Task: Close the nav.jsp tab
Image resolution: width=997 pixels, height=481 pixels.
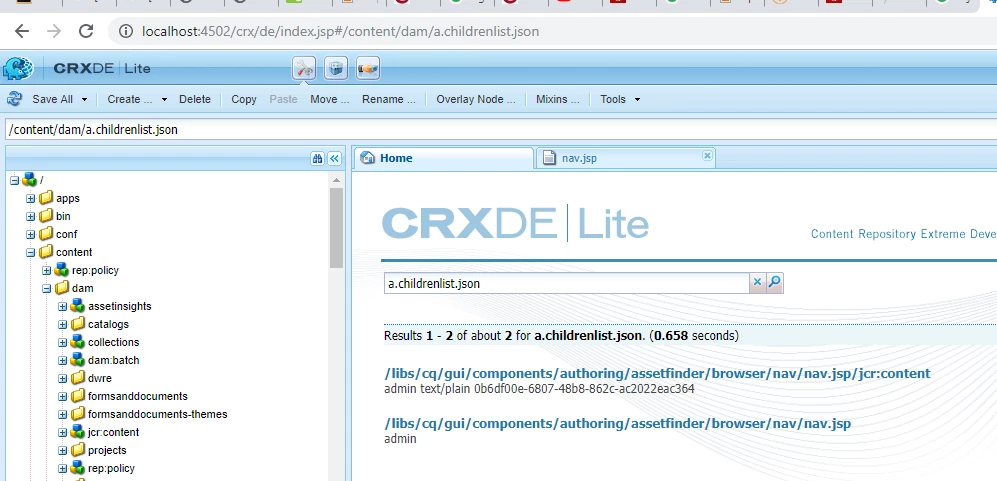Action: (707, 155)
